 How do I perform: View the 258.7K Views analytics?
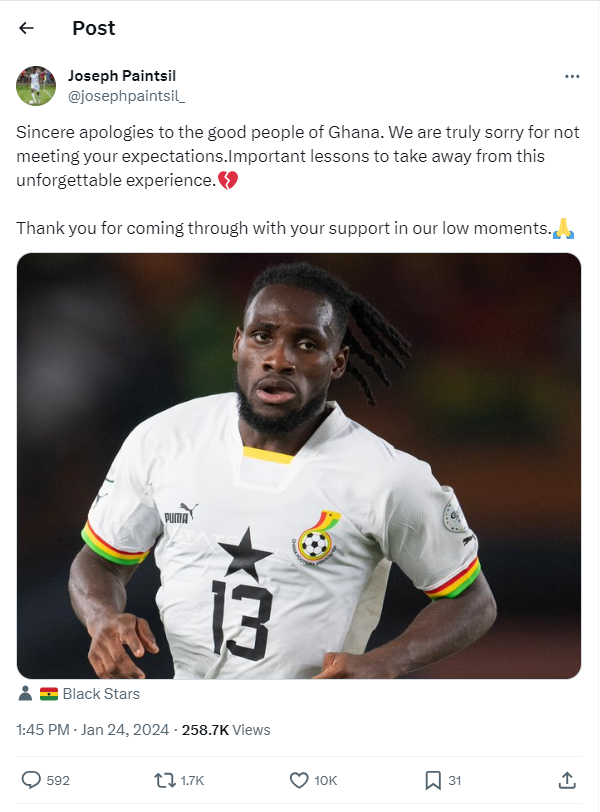point(226,730)
